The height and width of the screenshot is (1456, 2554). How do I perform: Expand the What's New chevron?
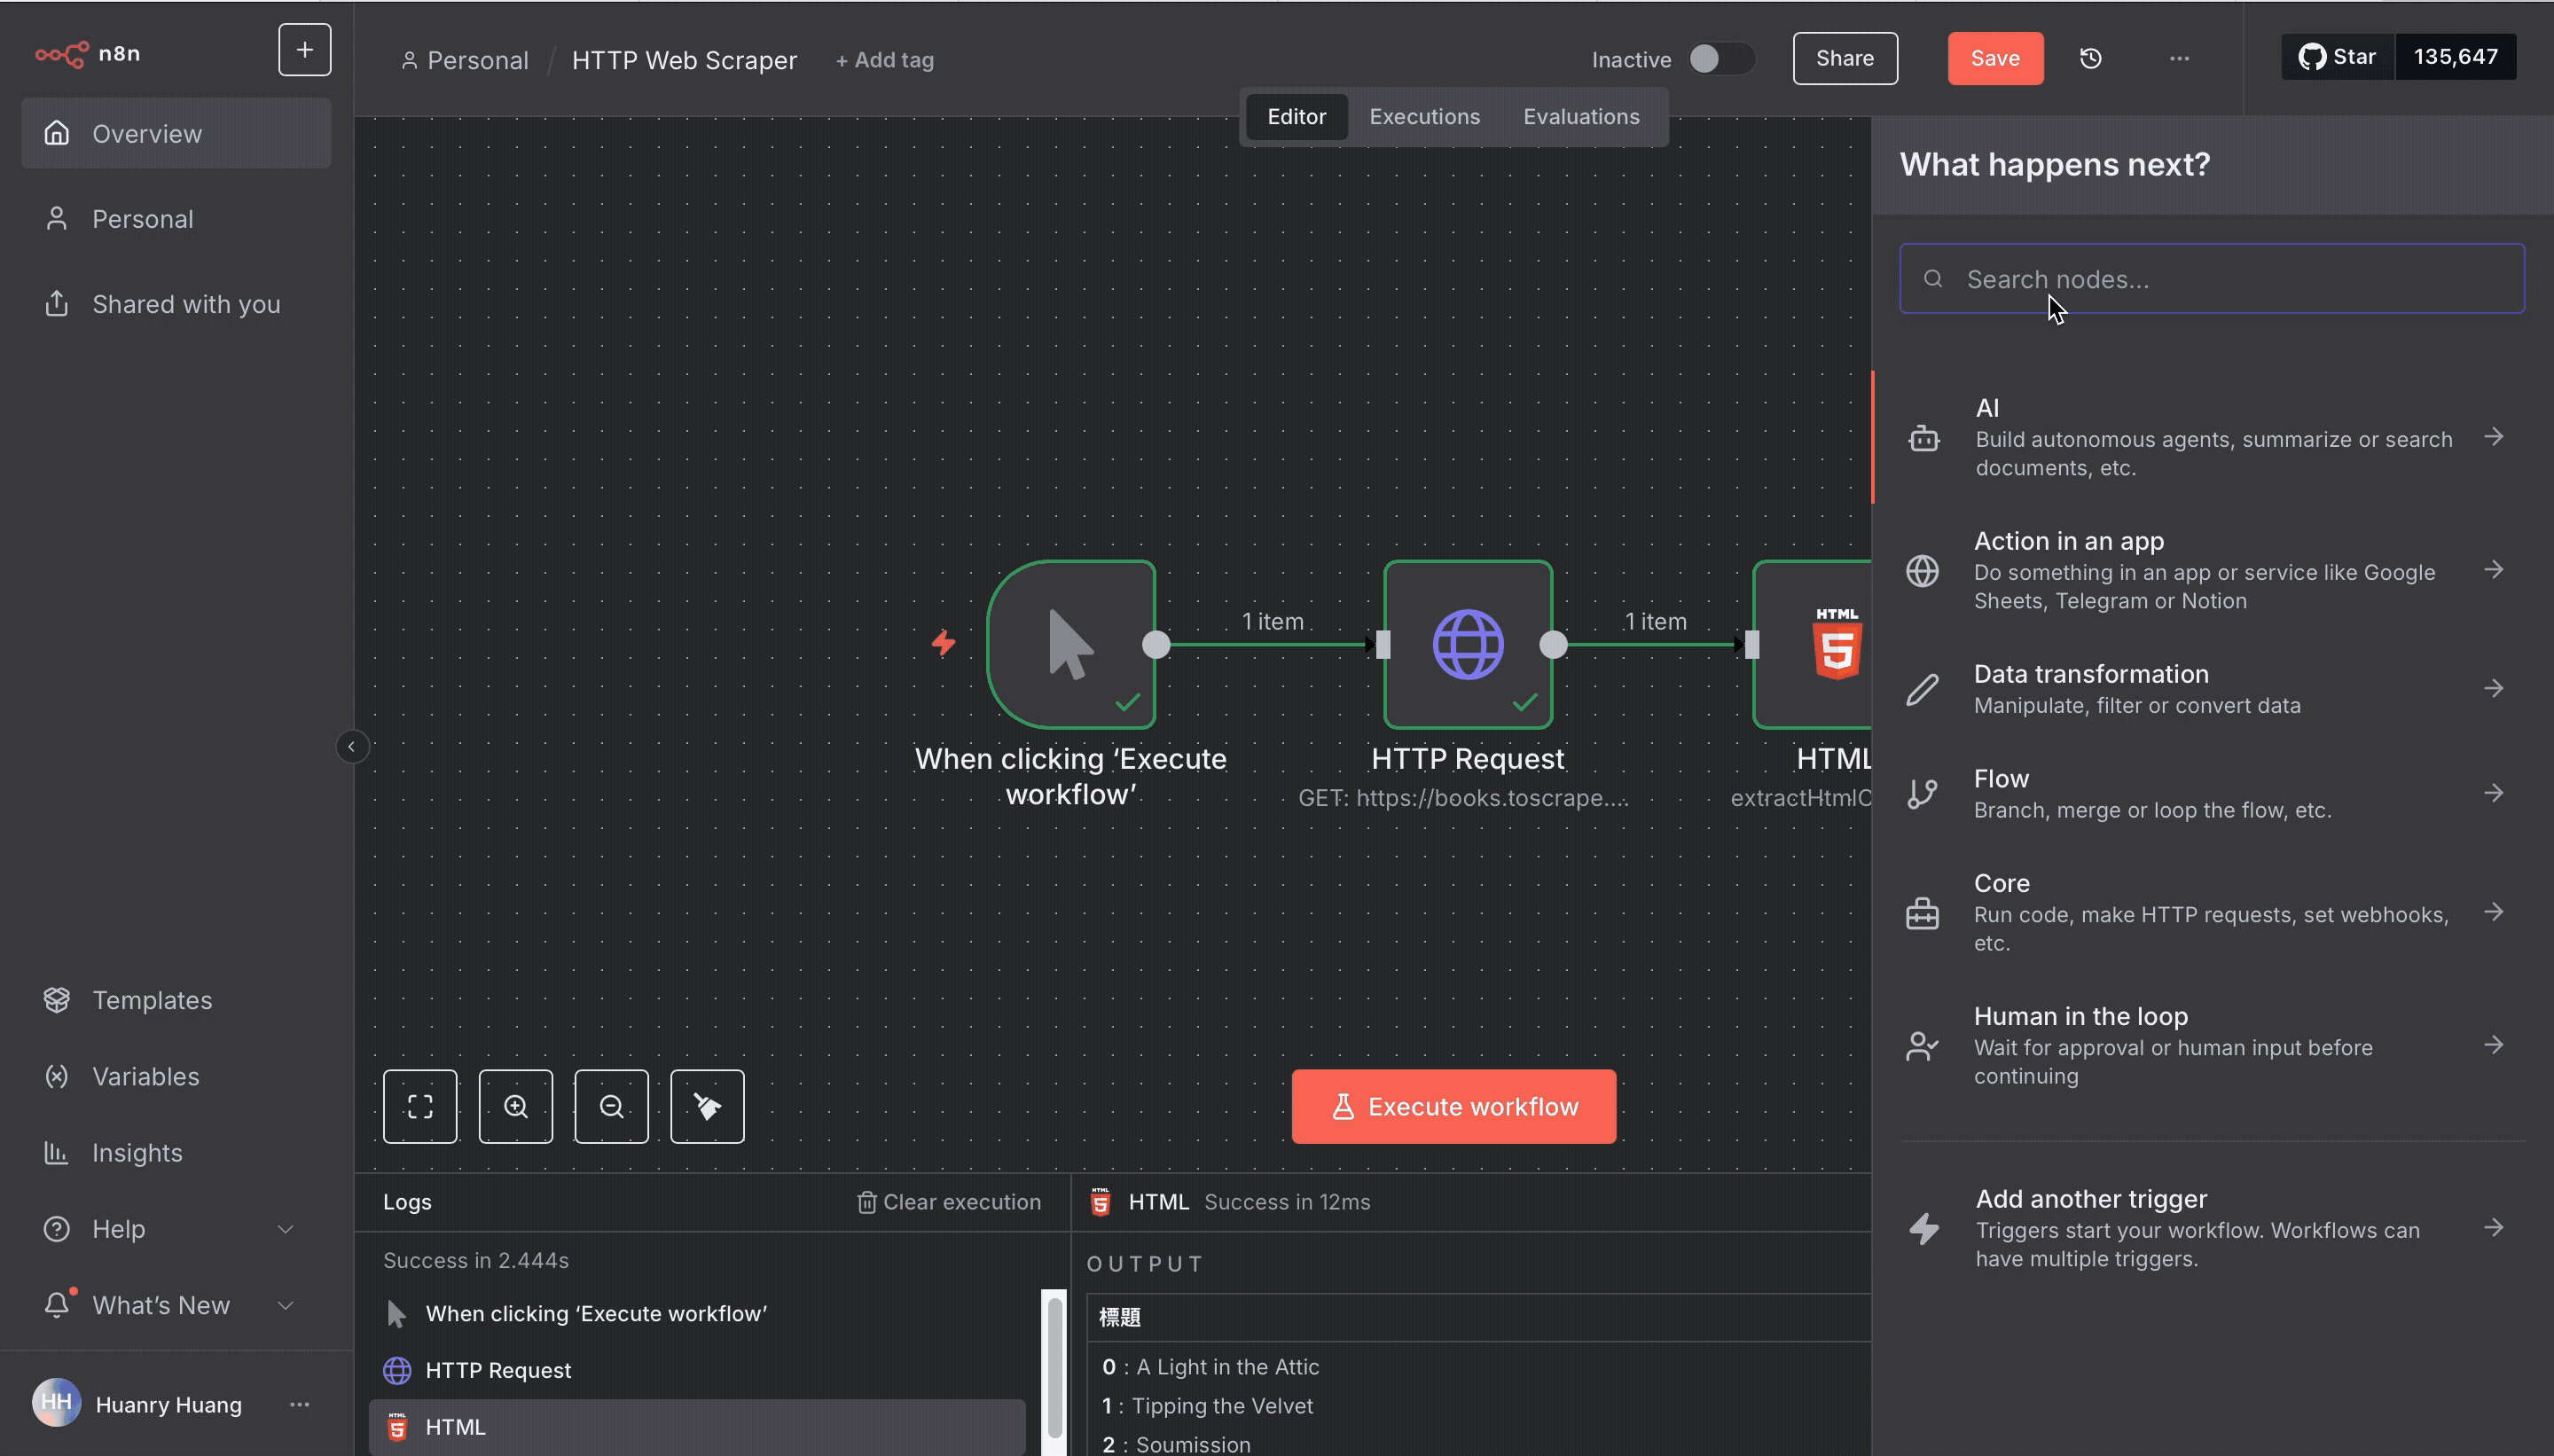point(285,1305)
